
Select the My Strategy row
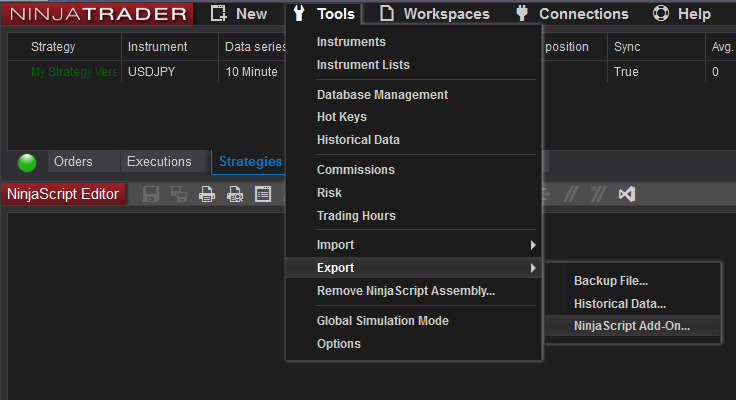click(x=73, y=72)
